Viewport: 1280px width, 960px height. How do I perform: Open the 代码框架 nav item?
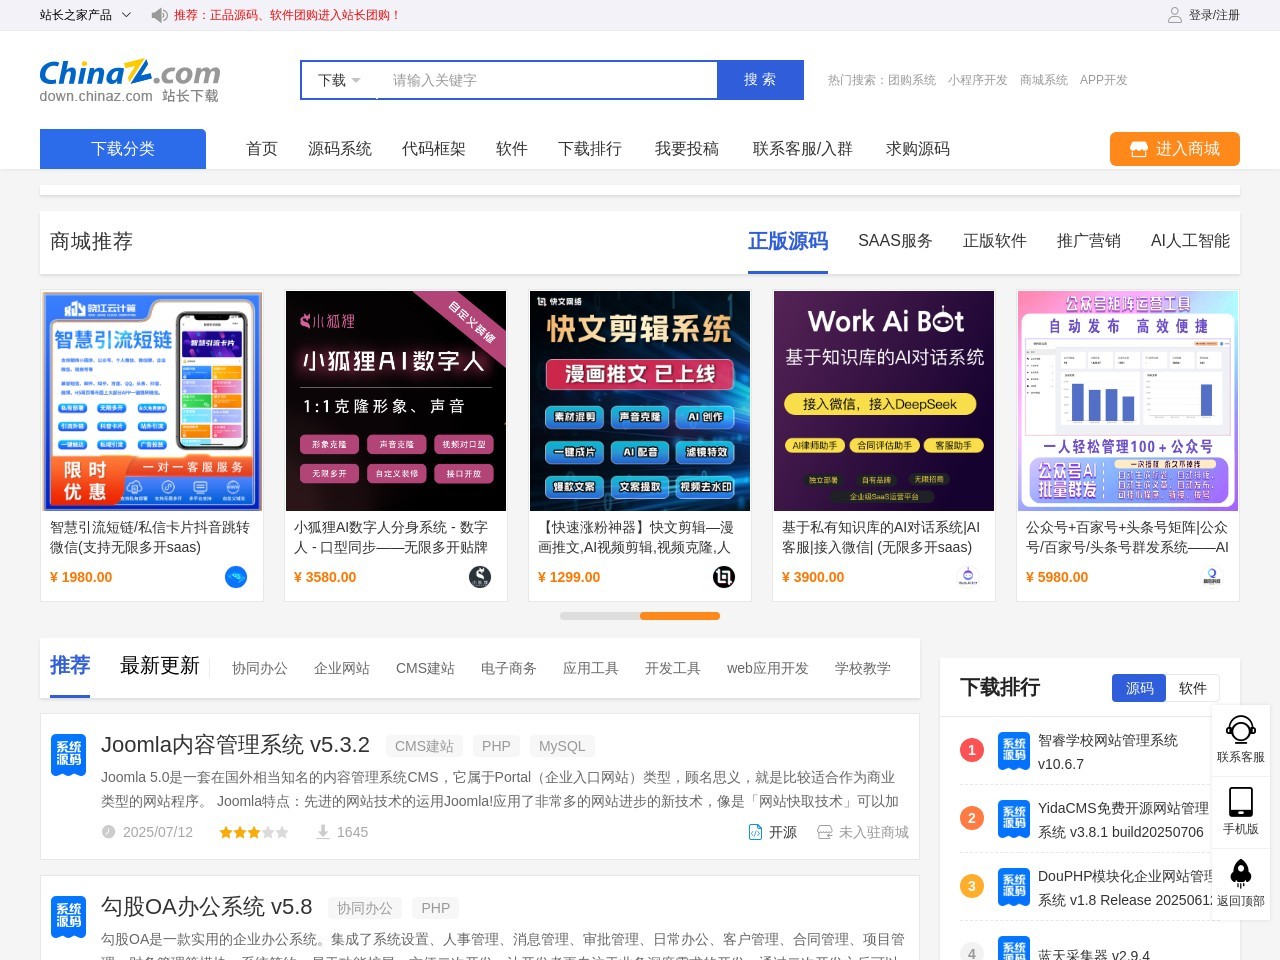pyautogui.click(x=434, y=149)
